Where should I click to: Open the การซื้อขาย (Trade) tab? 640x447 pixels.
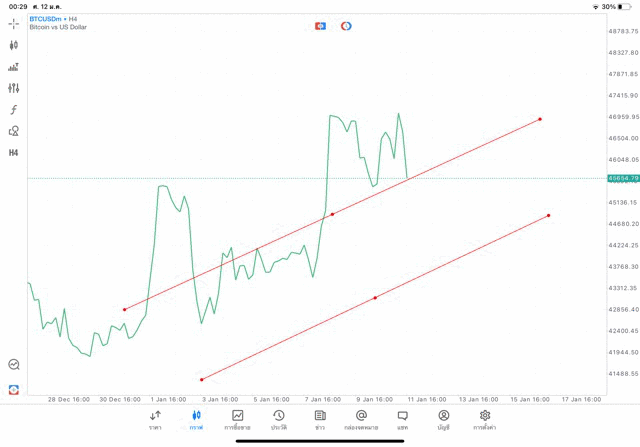tap(238, 419)
